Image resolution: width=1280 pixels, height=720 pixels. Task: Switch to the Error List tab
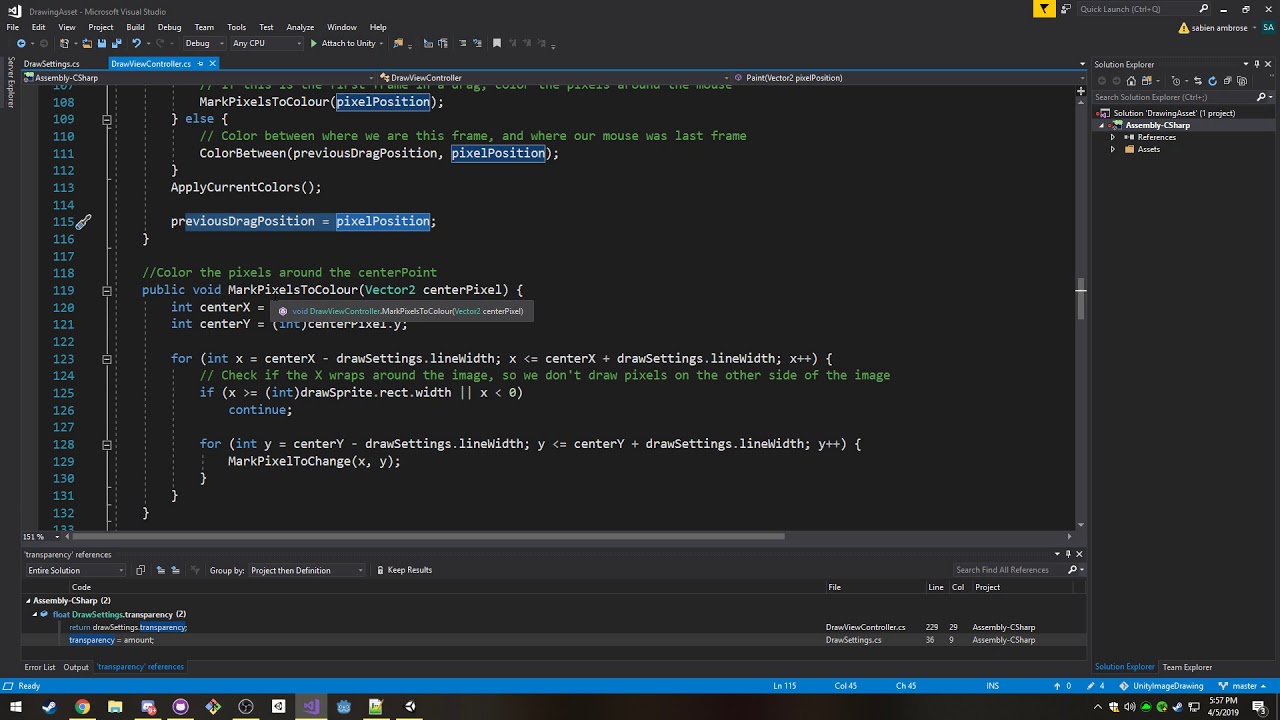[x=40, y=667]
